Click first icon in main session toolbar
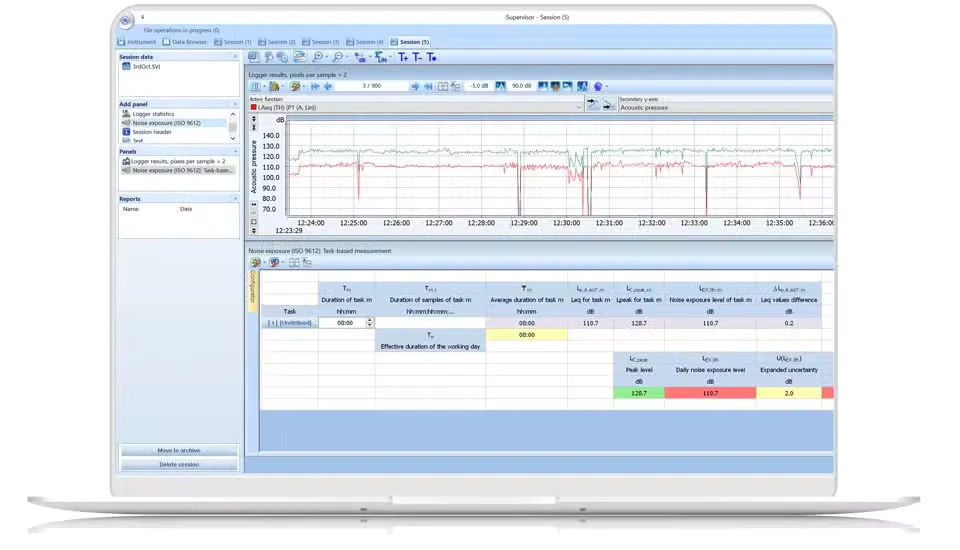 (x=253, y=57)
